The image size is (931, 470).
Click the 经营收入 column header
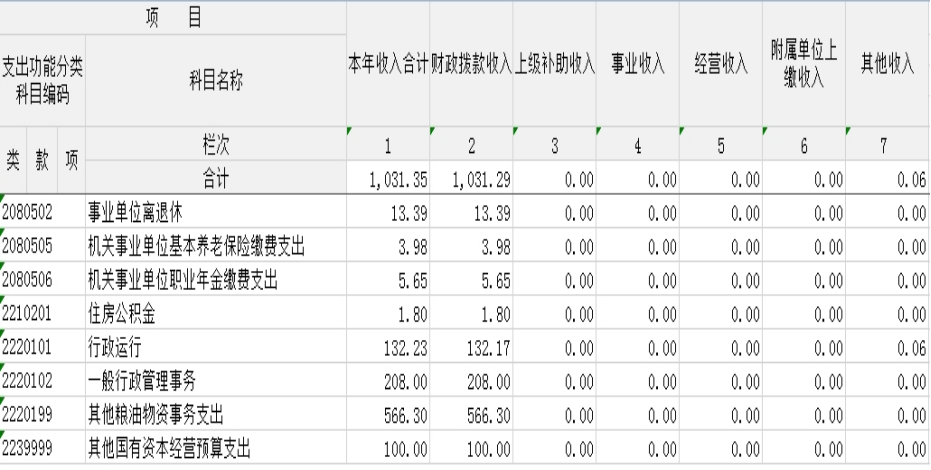point(721,64)
